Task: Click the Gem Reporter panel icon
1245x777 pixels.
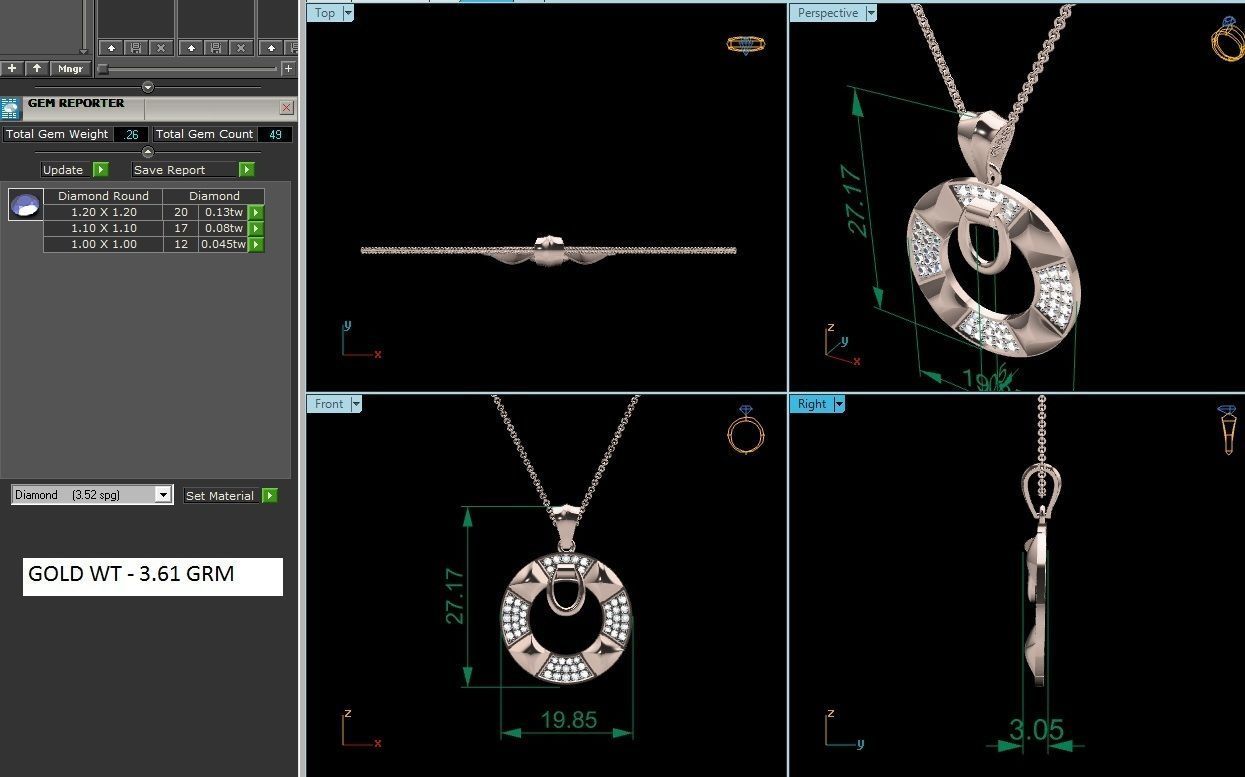Action: 11,108
